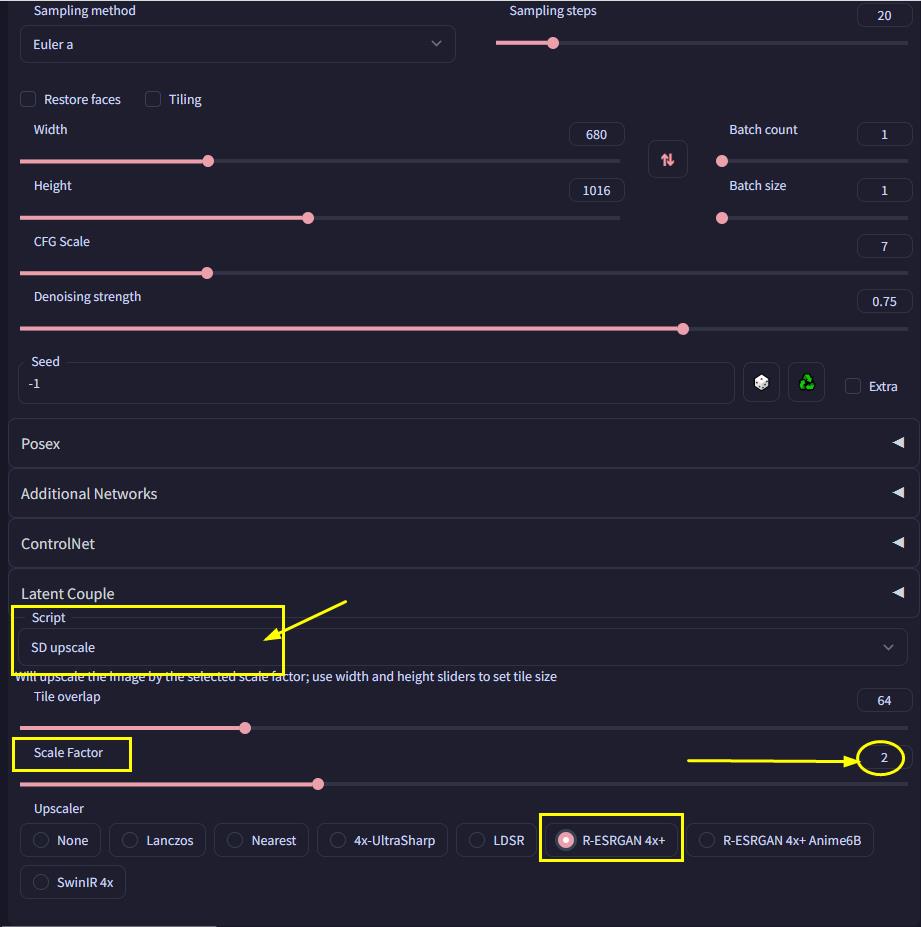
Task: Select the Lanczos upscaler
Action: tap(157, 840)
